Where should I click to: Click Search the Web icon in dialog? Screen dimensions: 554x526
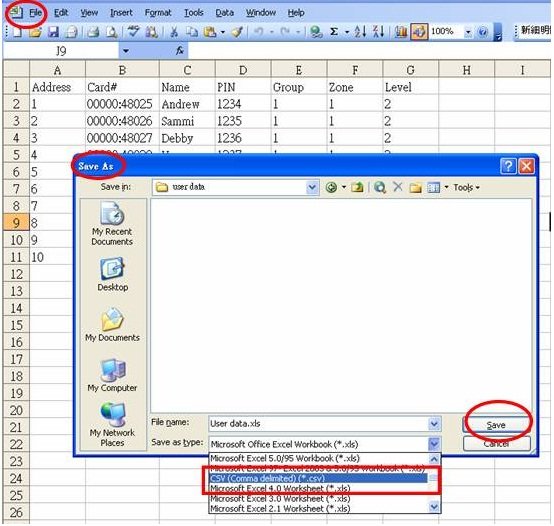click(380, 187)
